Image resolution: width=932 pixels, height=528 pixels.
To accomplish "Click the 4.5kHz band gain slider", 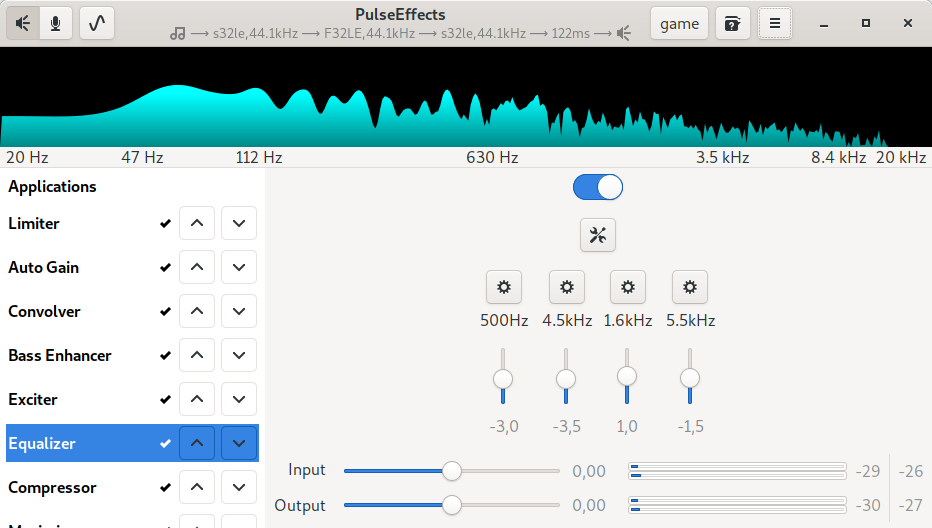I will (566, 377).
